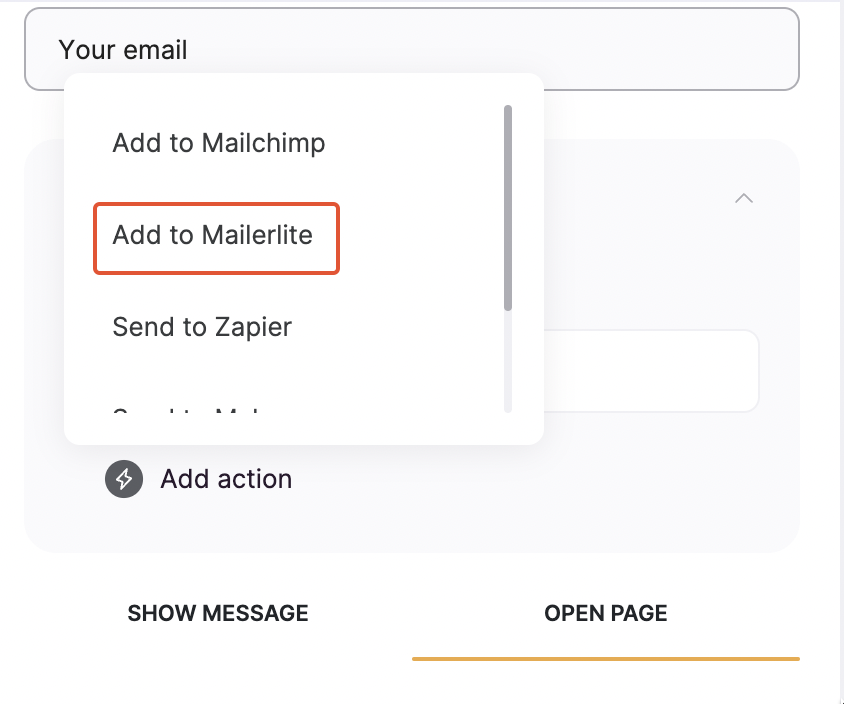Click the circular icon next to Add action

pos(123,479)
